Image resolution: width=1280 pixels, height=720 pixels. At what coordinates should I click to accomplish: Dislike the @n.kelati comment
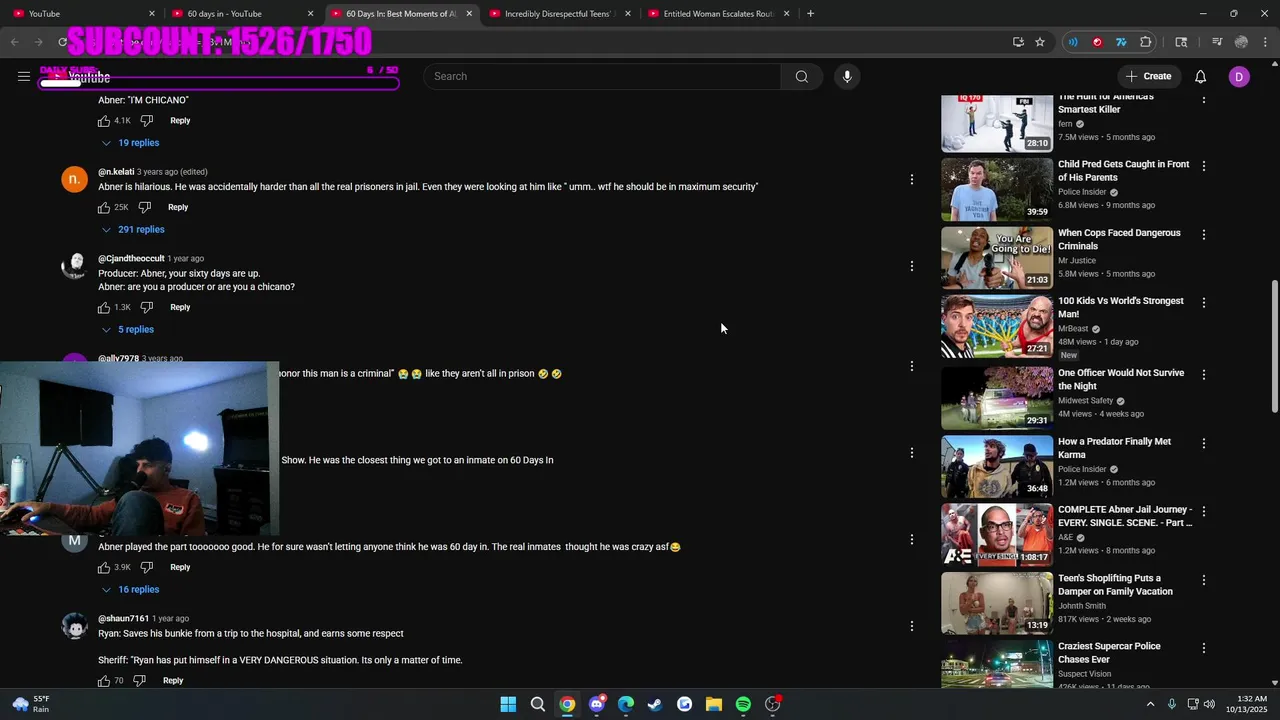(x=145, y=207)
